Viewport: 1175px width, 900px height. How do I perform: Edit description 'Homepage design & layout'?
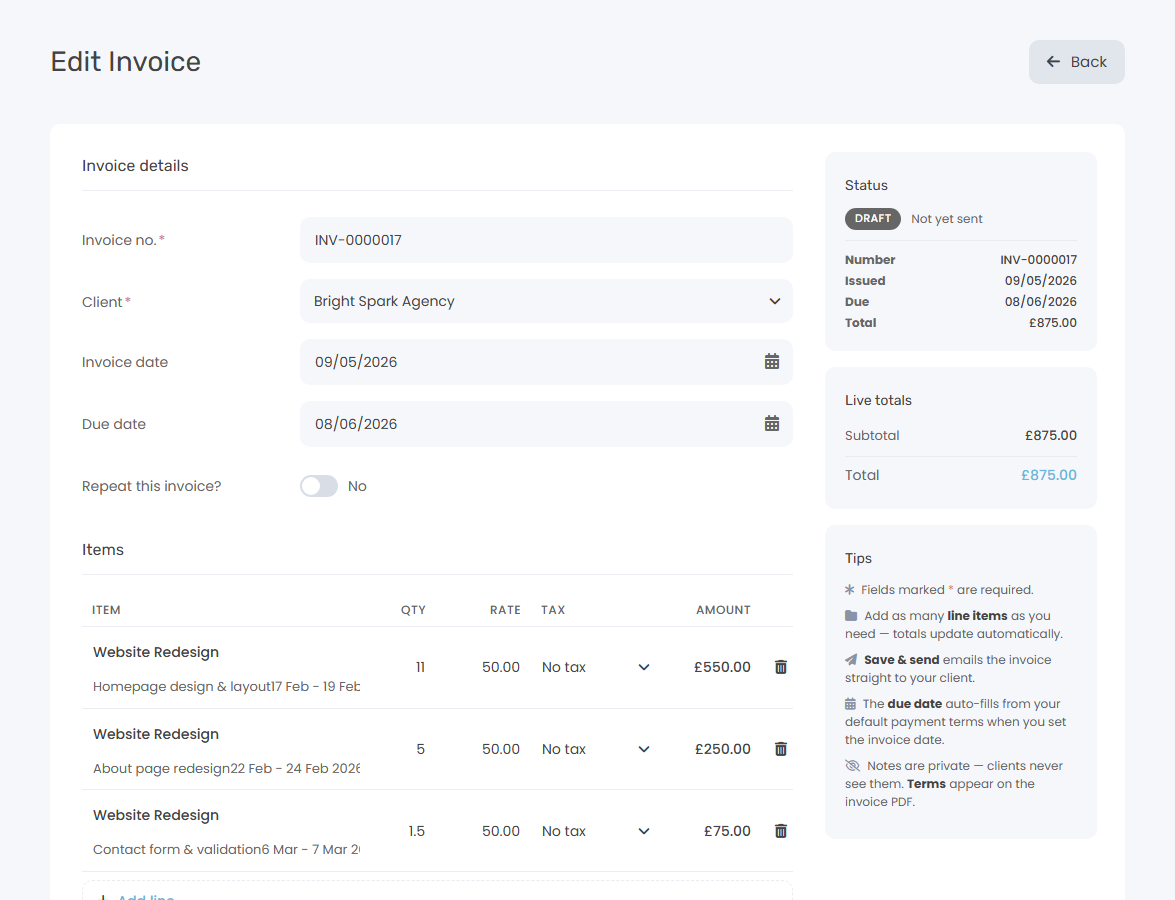226,686
